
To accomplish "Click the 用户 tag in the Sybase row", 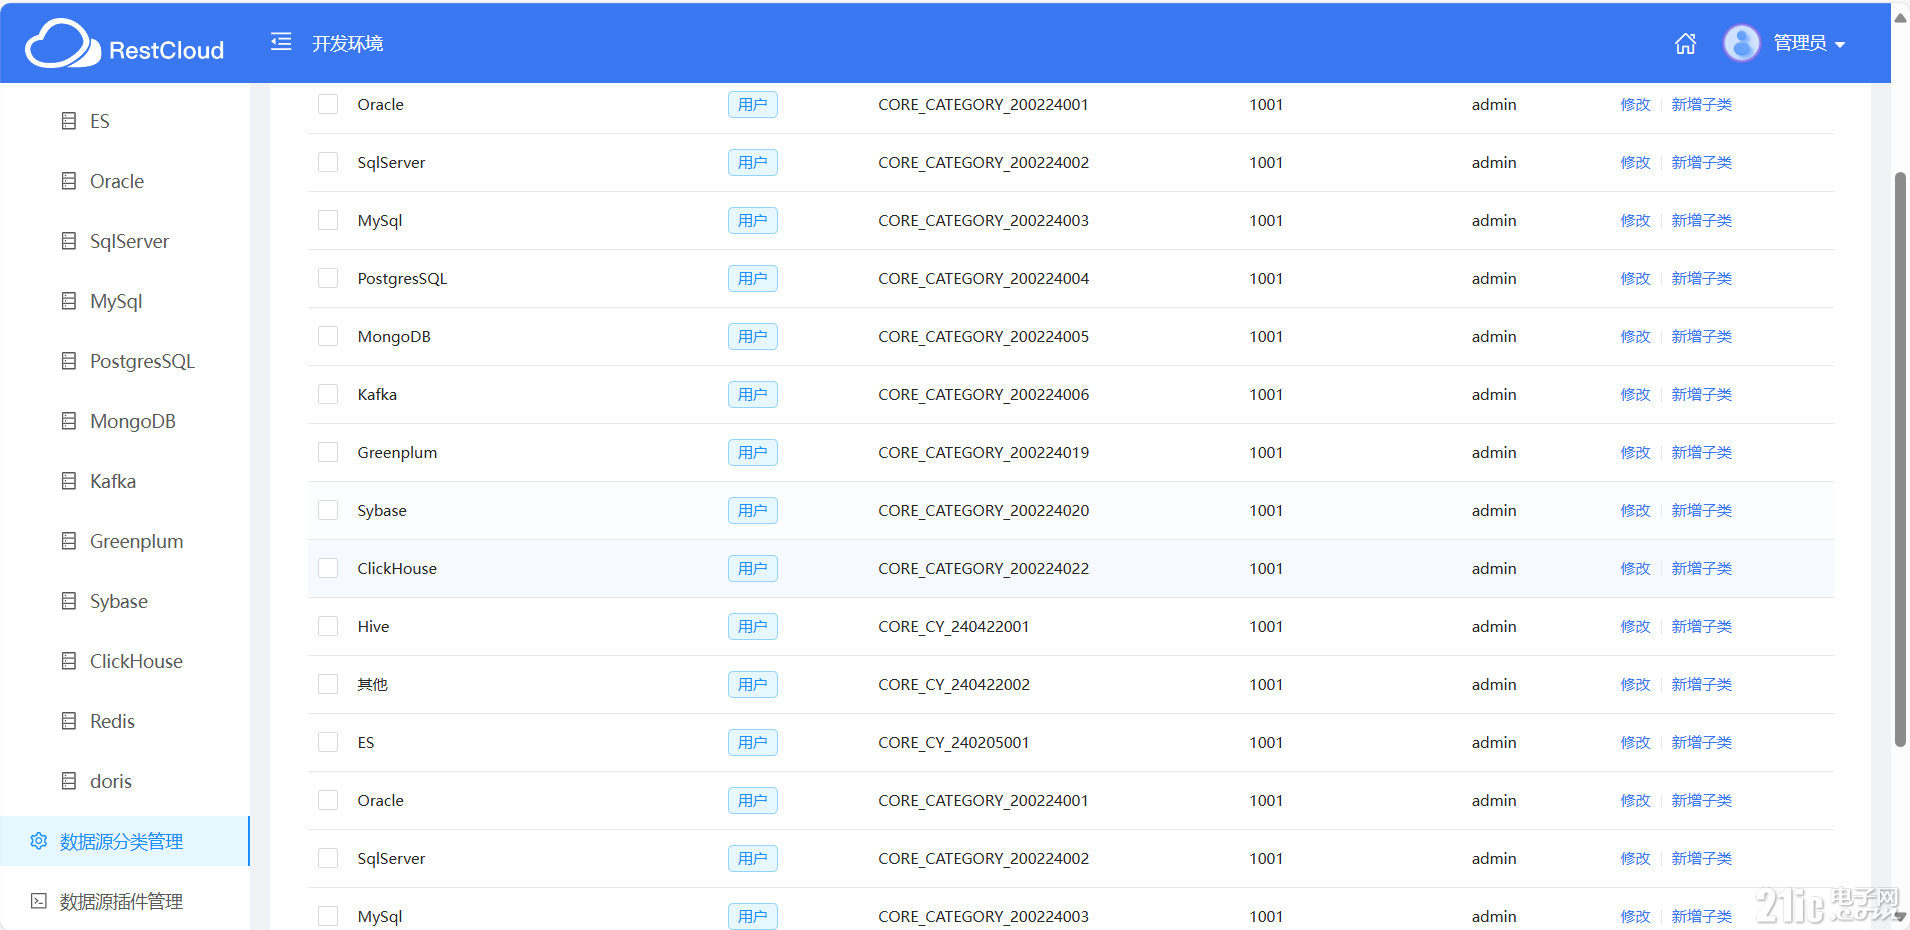I will tap(753, 510).
